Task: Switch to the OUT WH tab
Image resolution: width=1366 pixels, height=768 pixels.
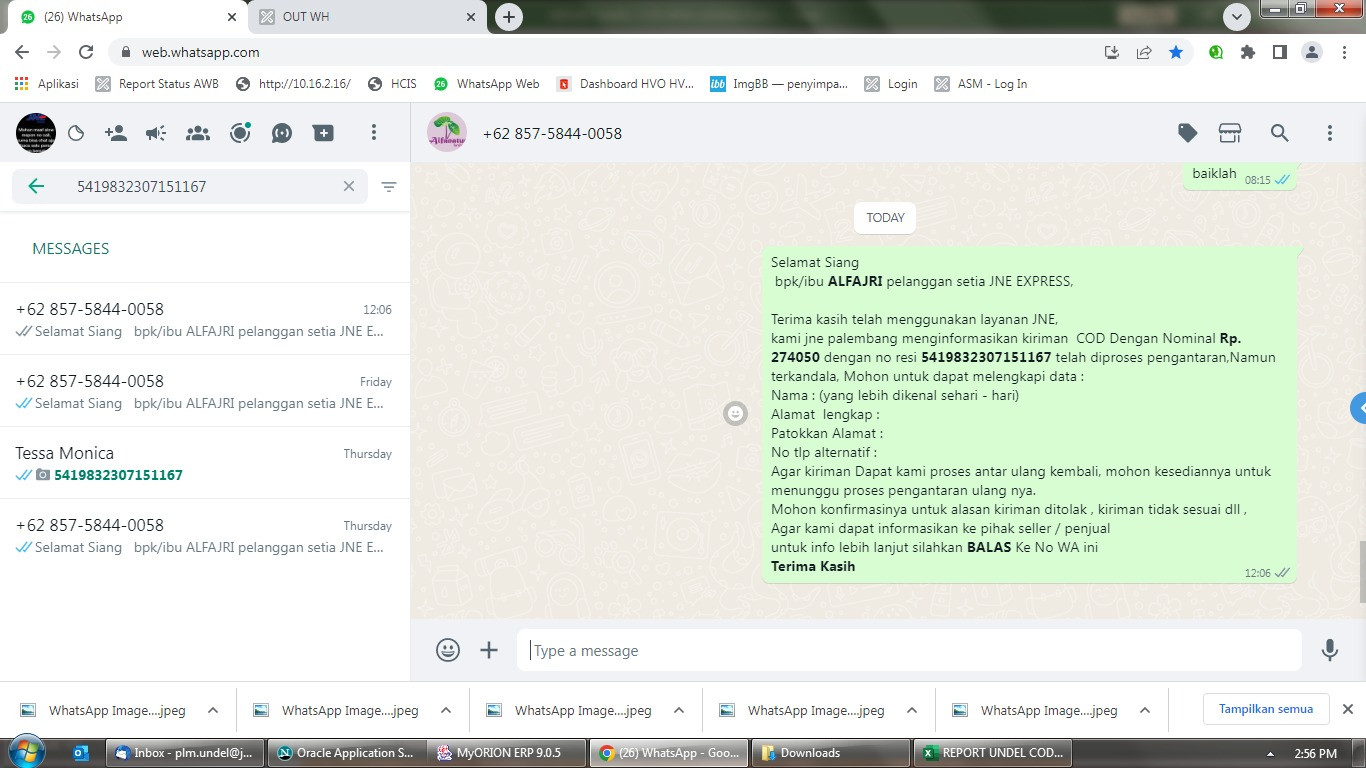Action: click(365, 17)
